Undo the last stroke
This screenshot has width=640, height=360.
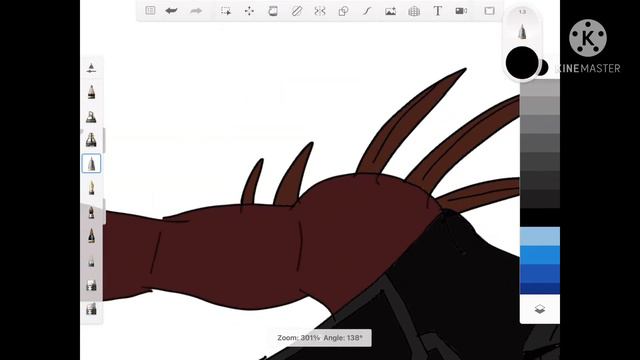171,11
